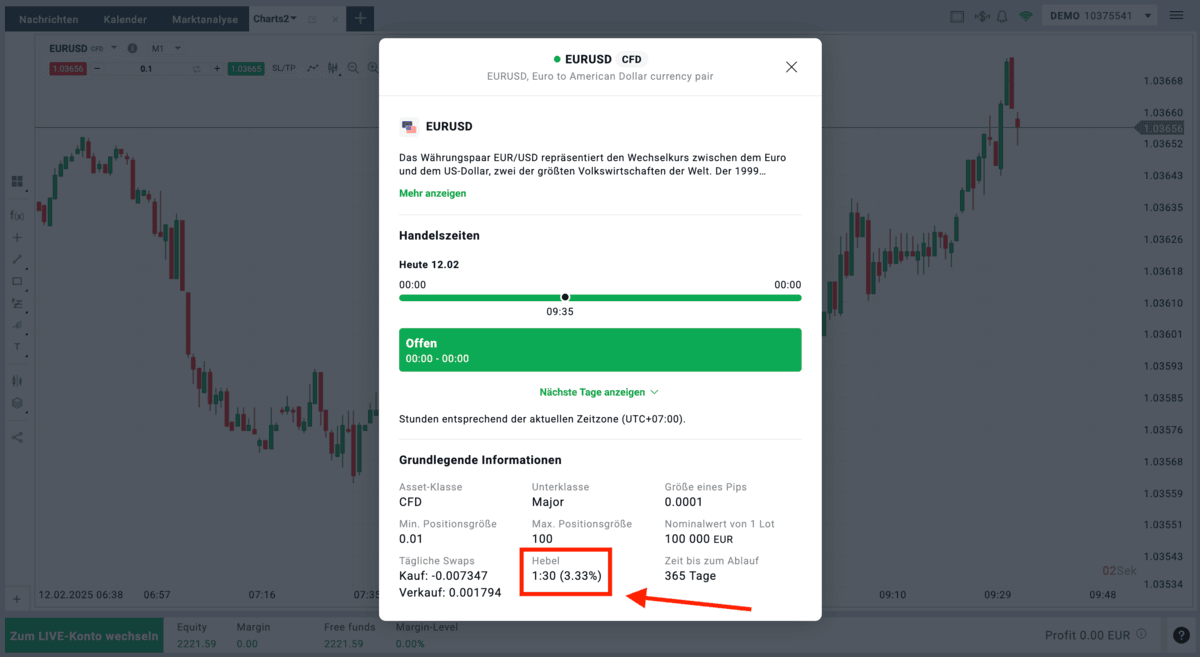Open the M1 timeframe dropdown
Screen dimensions: 1200x657
165,48
